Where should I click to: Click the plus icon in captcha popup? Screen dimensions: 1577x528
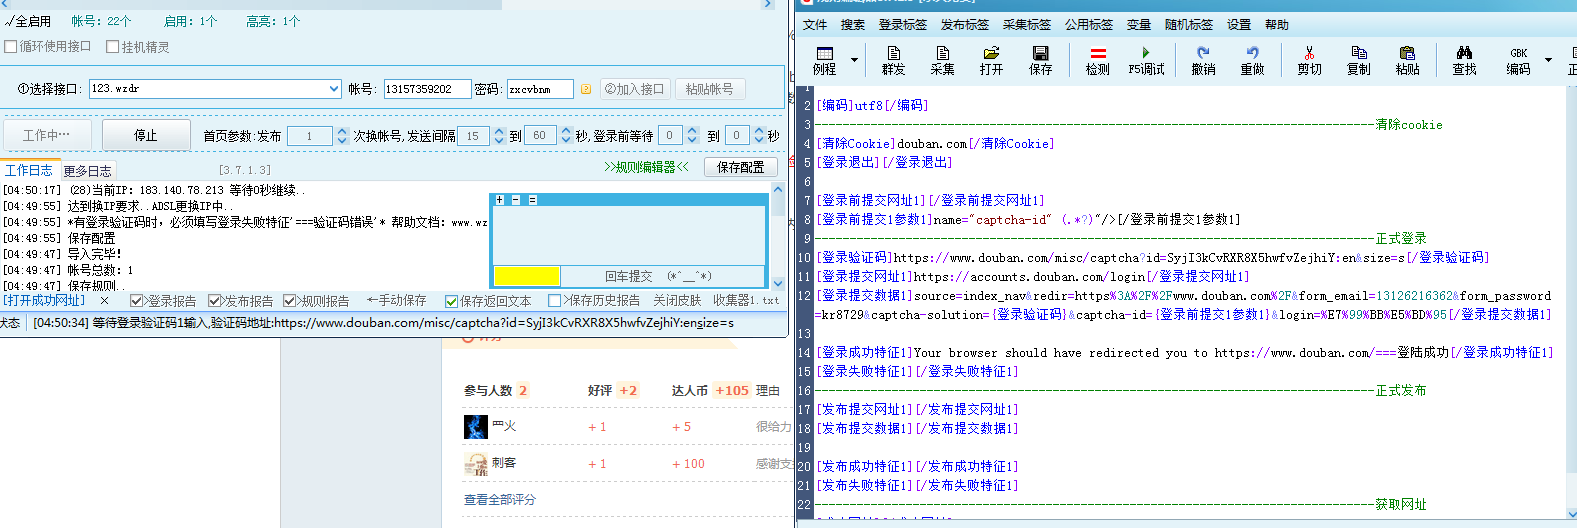point(500,200)
